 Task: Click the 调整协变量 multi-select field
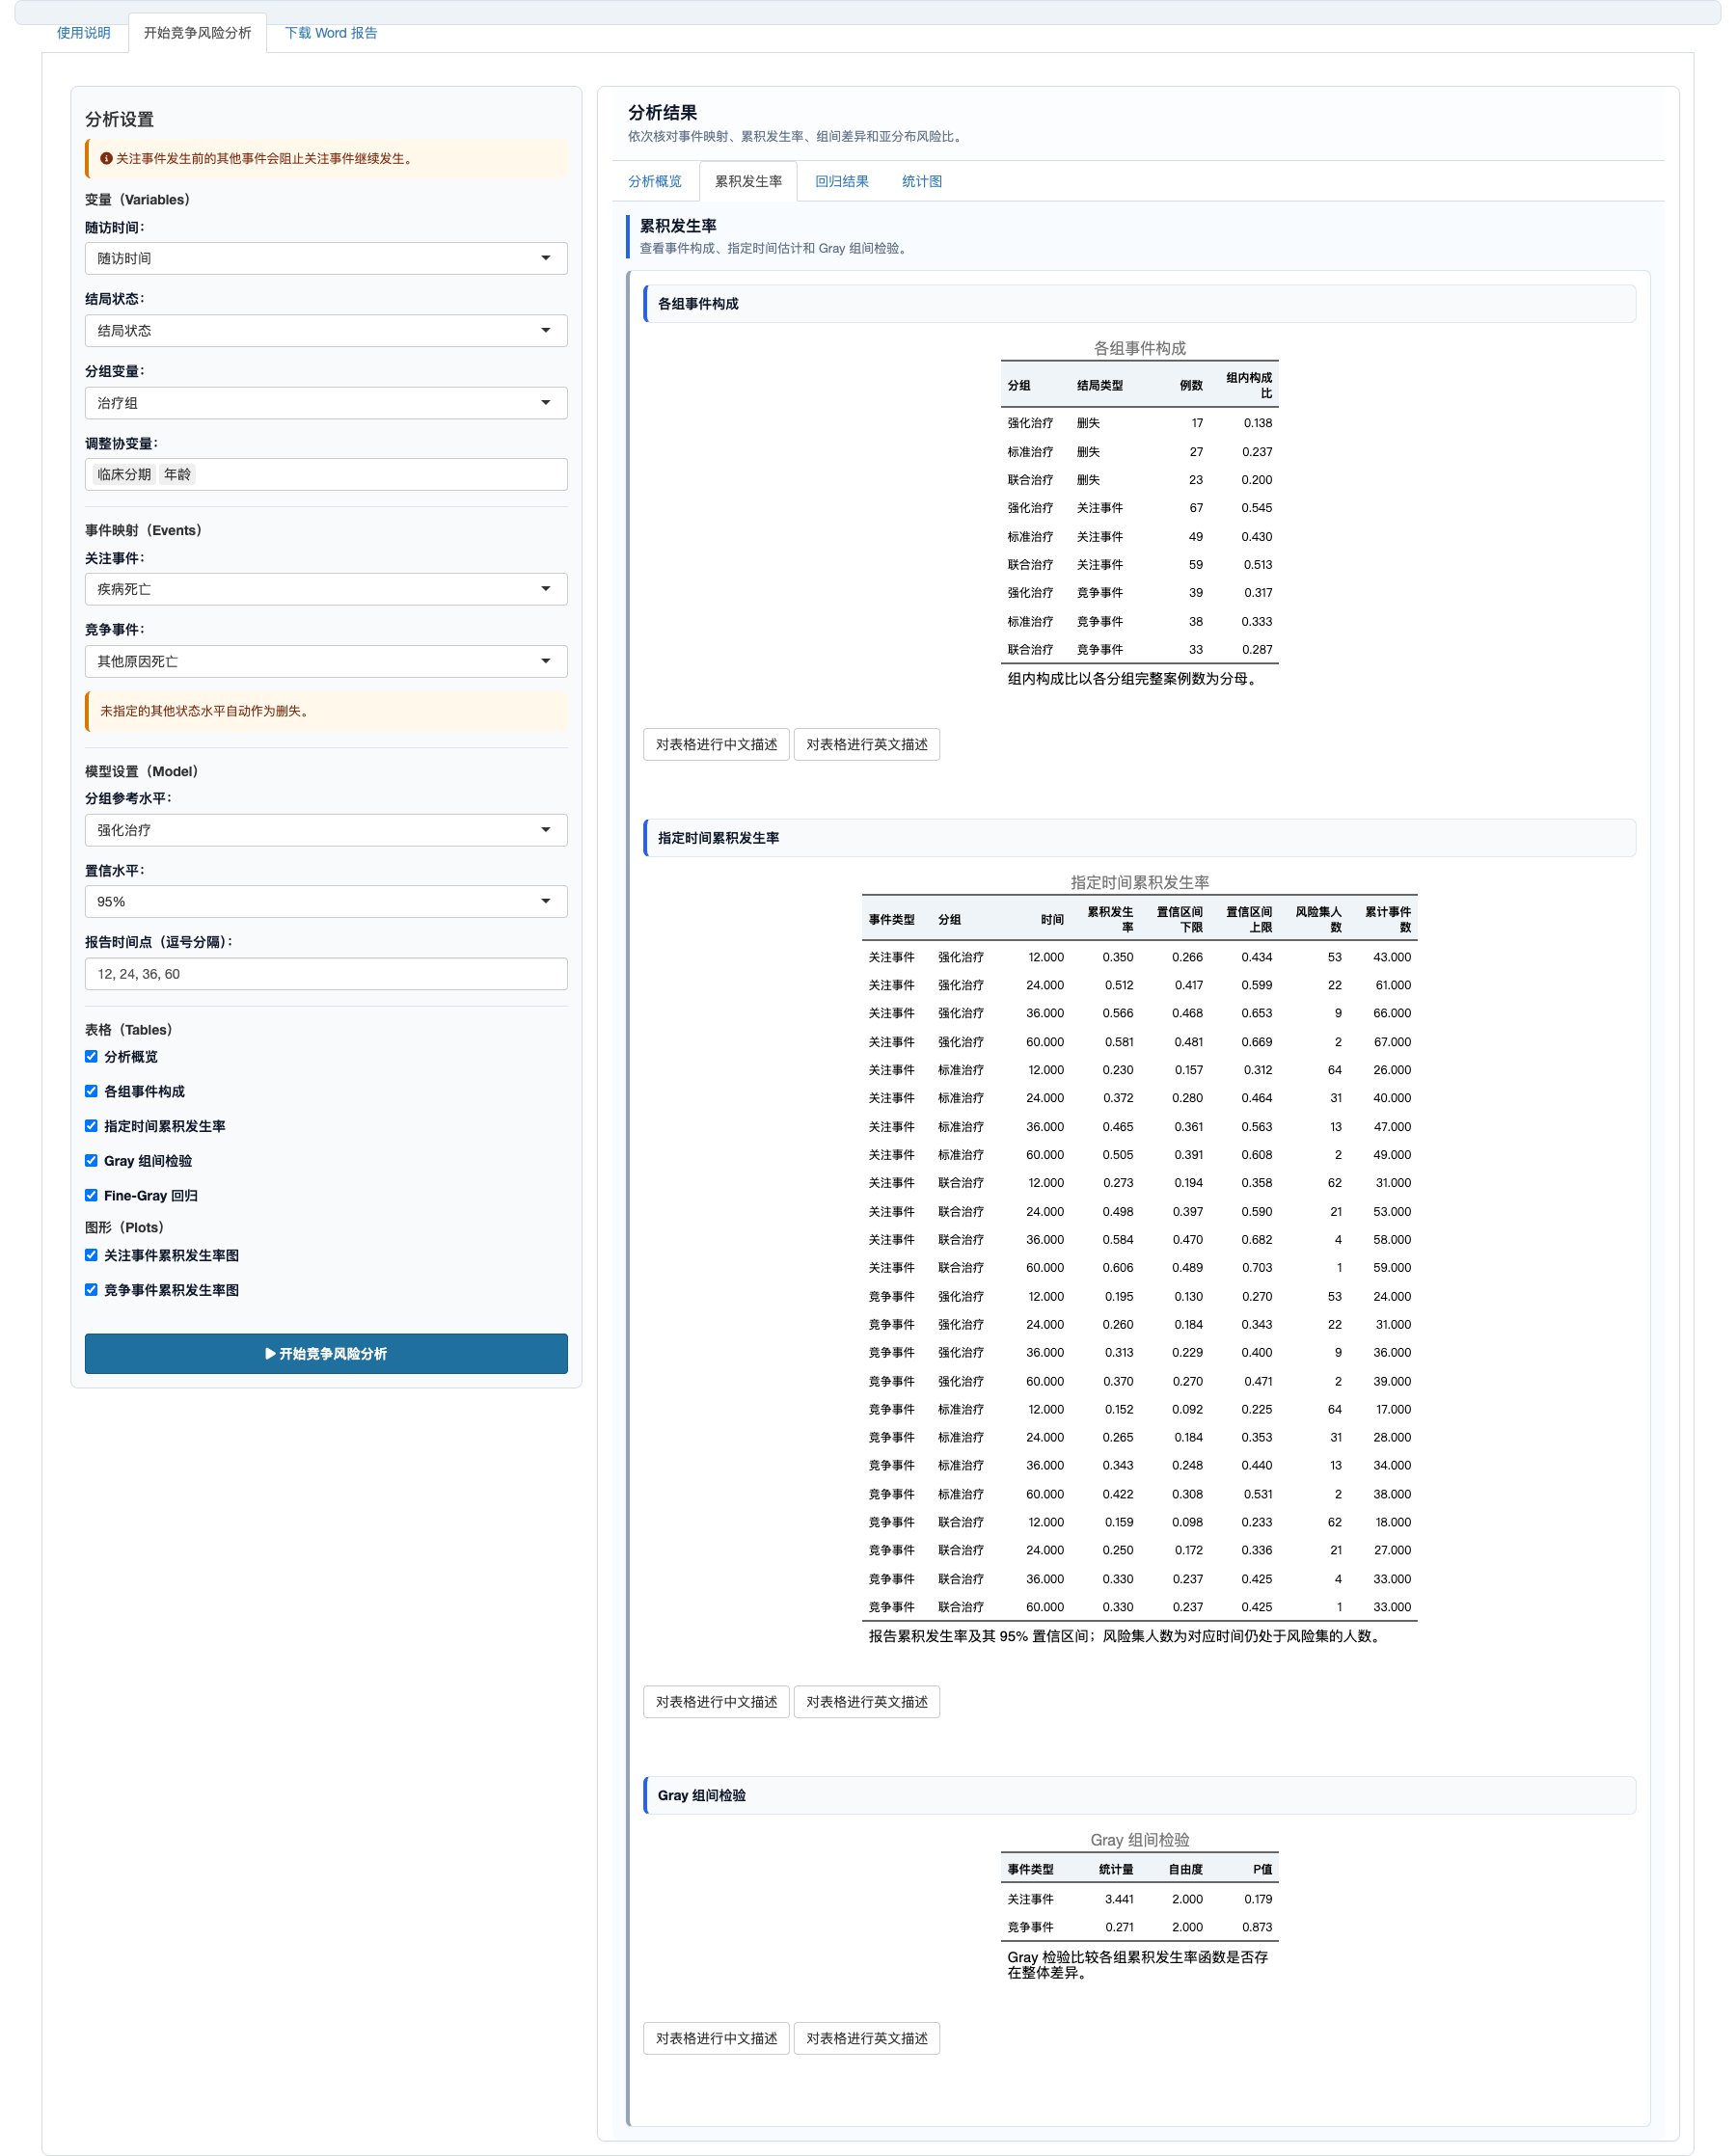click(326, 474)
